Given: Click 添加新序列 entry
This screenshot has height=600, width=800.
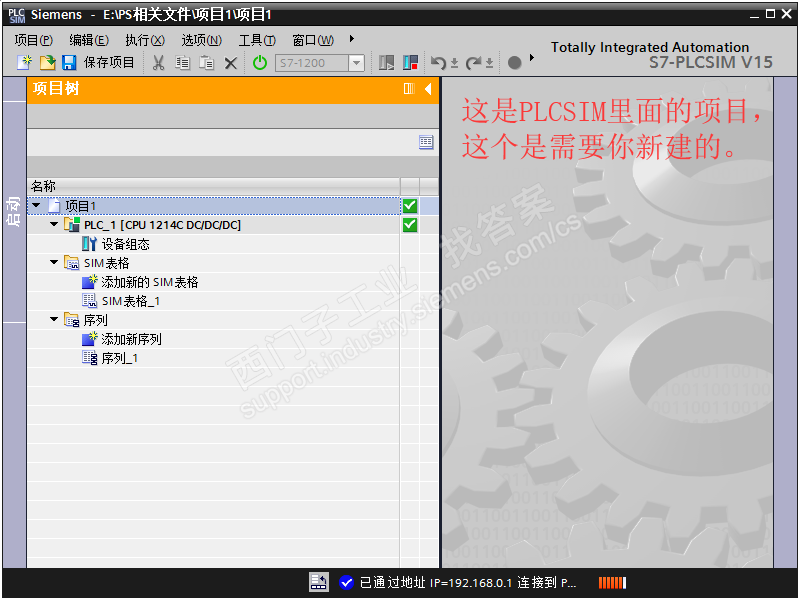Looking at the screenshot, I should click(132, 339).
